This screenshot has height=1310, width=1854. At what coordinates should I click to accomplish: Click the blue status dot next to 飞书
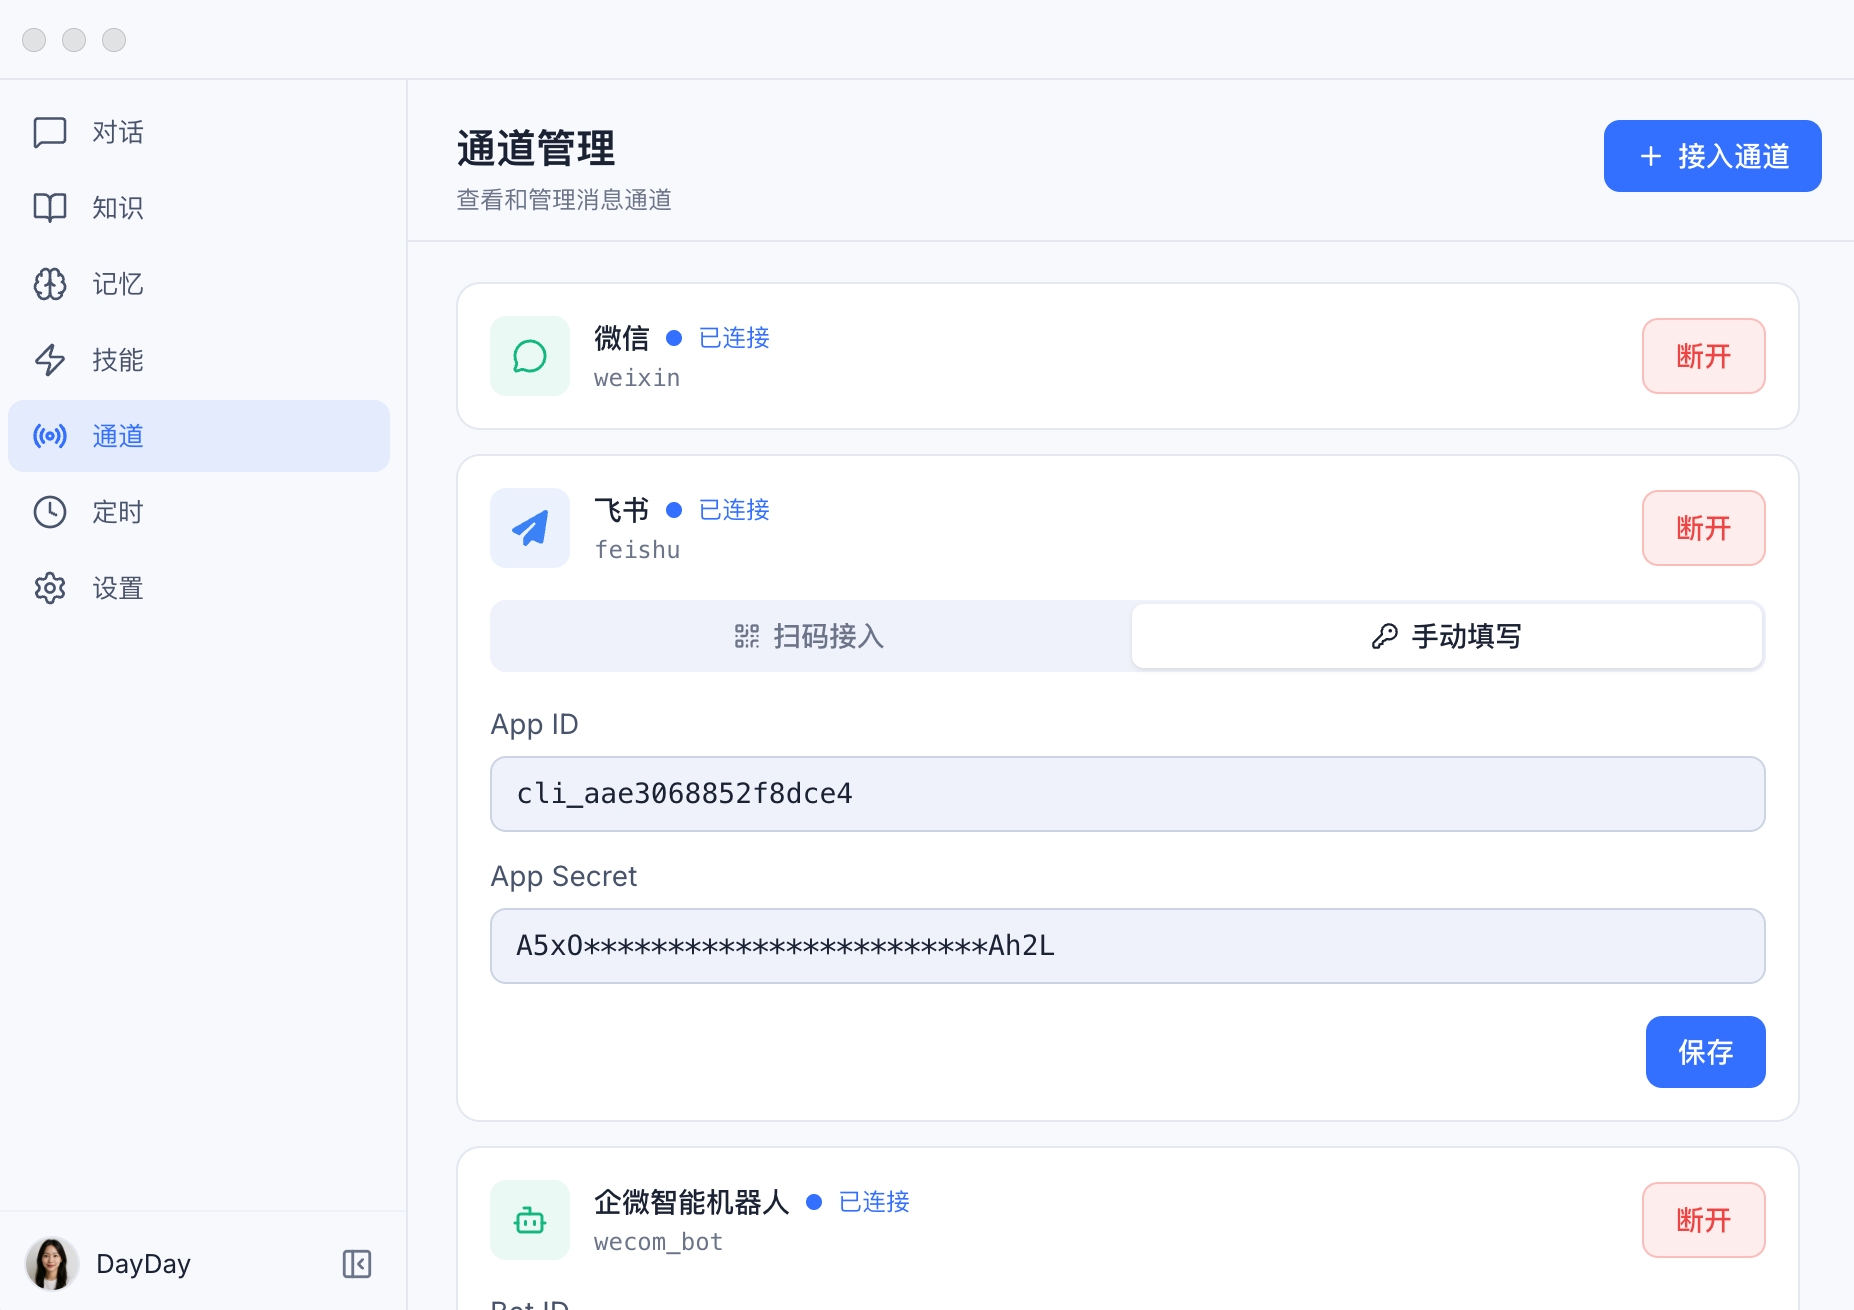coord(674,510)
